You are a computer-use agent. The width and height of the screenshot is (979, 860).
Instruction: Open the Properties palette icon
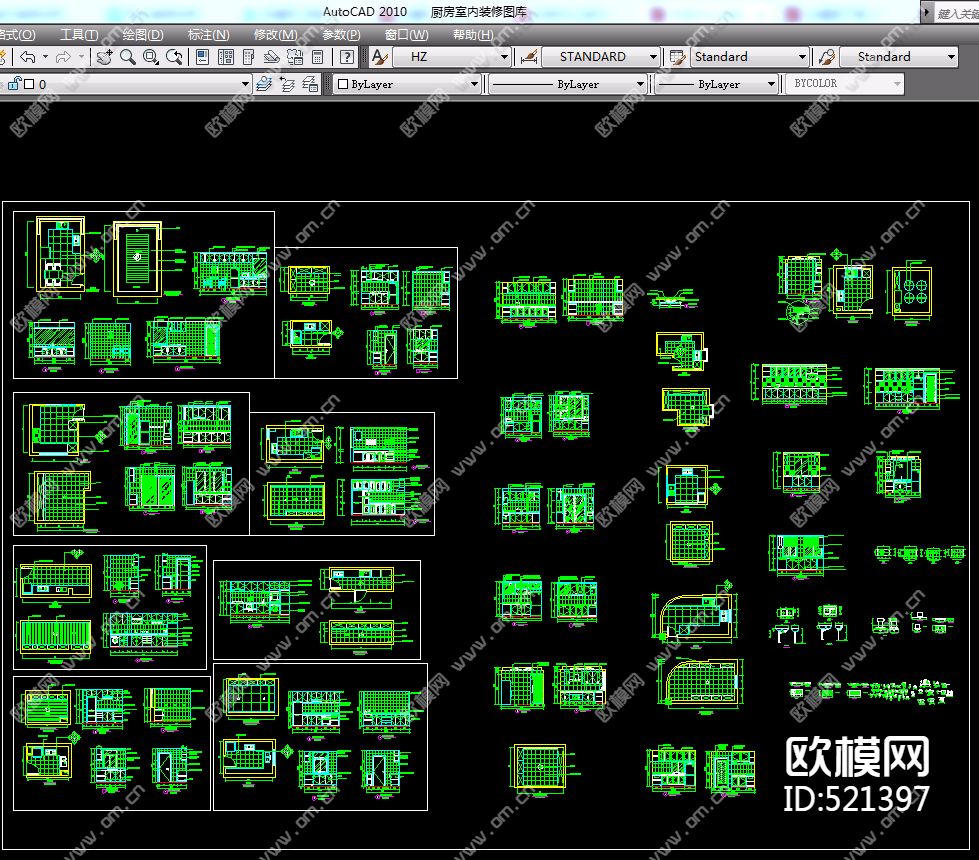(202, 57)
